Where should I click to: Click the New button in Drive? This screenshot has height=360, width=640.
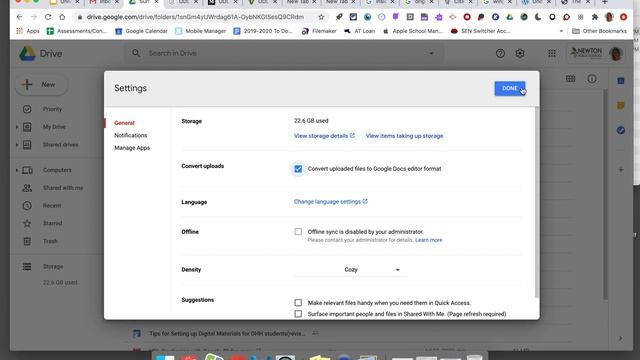click(41, 84)
